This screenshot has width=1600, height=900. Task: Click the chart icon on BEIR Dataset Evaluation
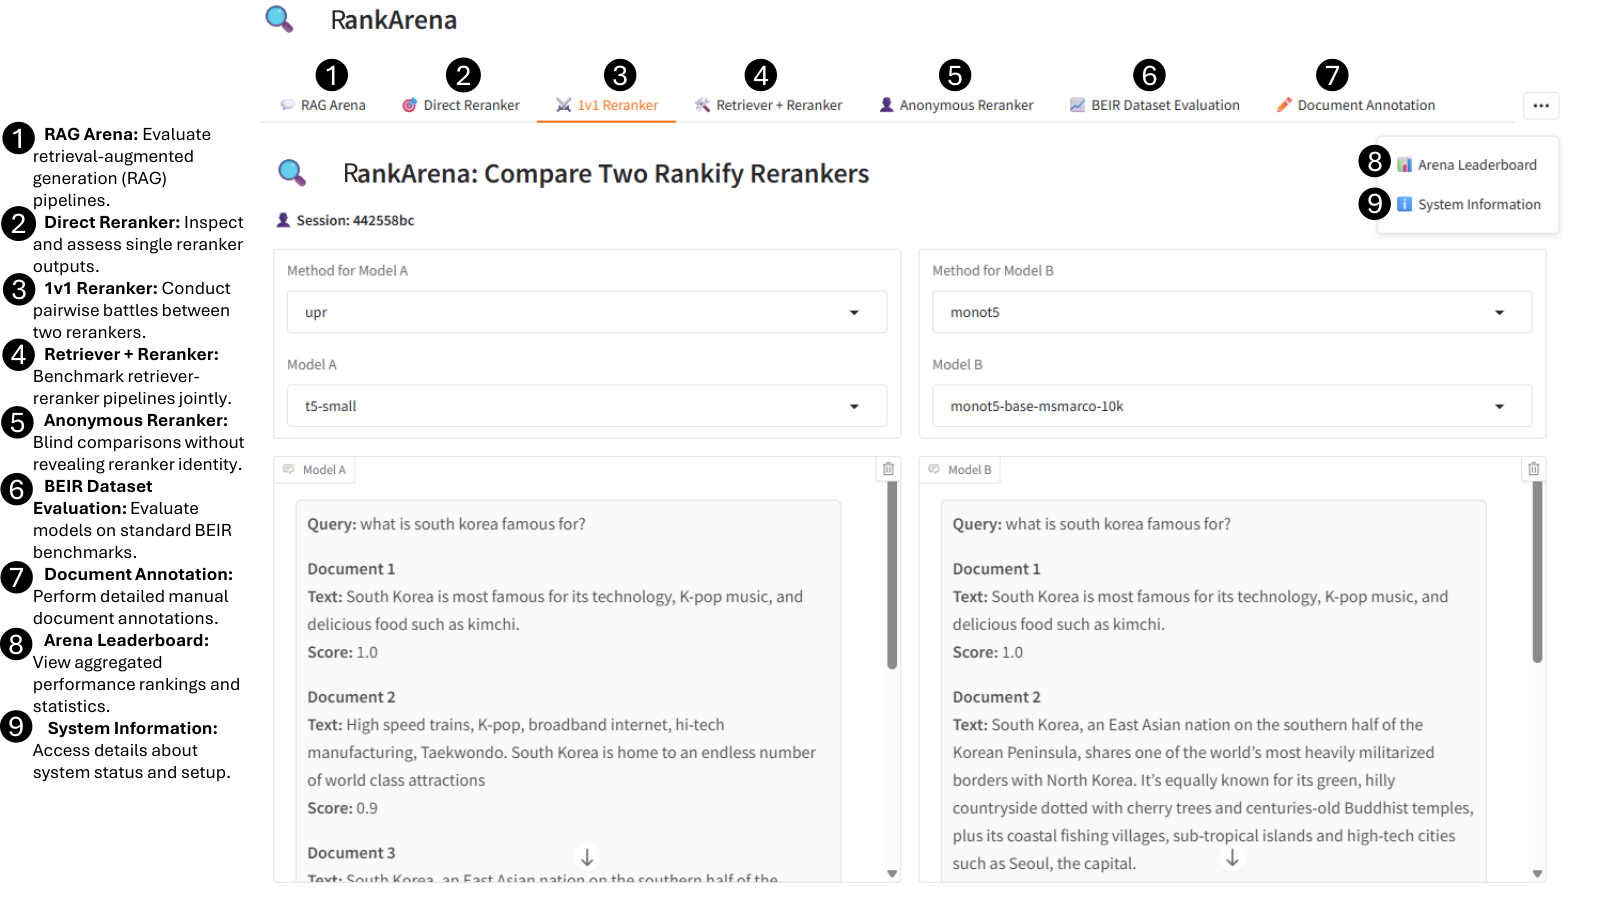(1077, 105)
